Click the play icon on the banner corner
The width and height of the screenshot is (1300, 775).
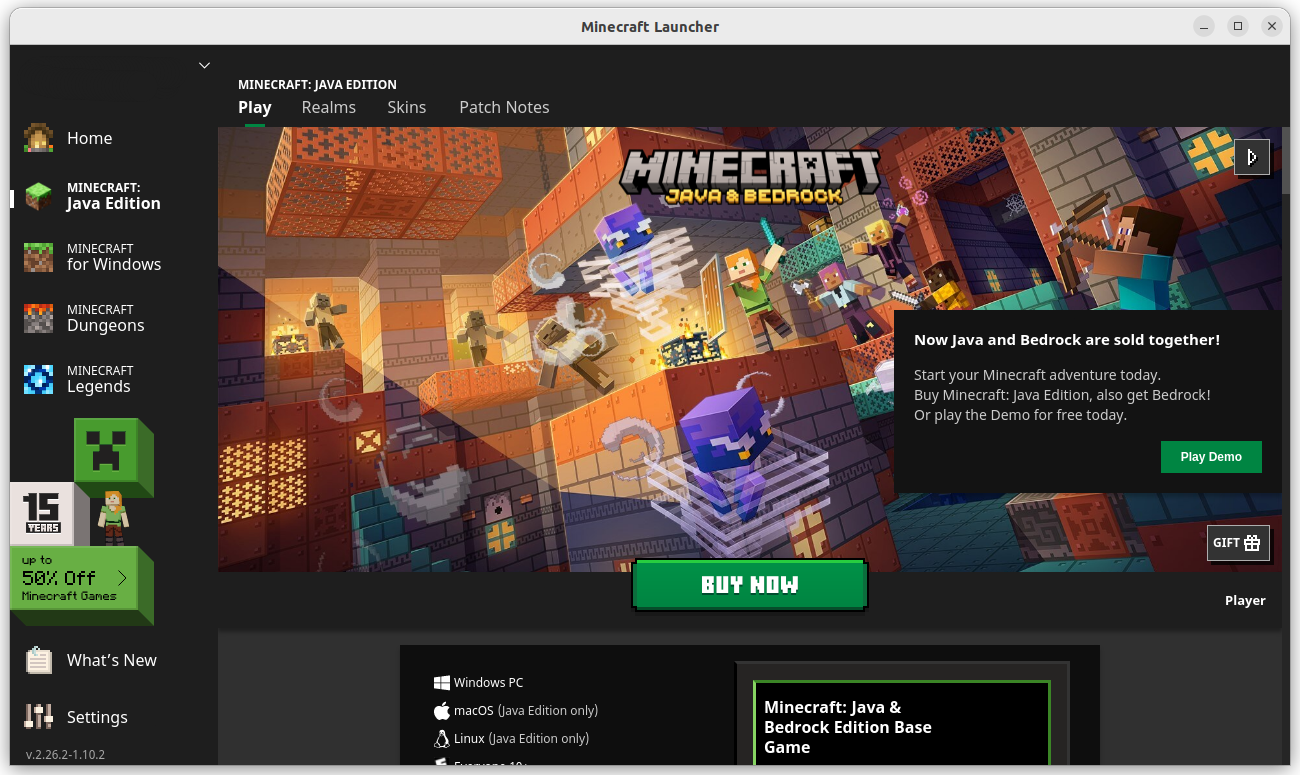[1252, 157]
